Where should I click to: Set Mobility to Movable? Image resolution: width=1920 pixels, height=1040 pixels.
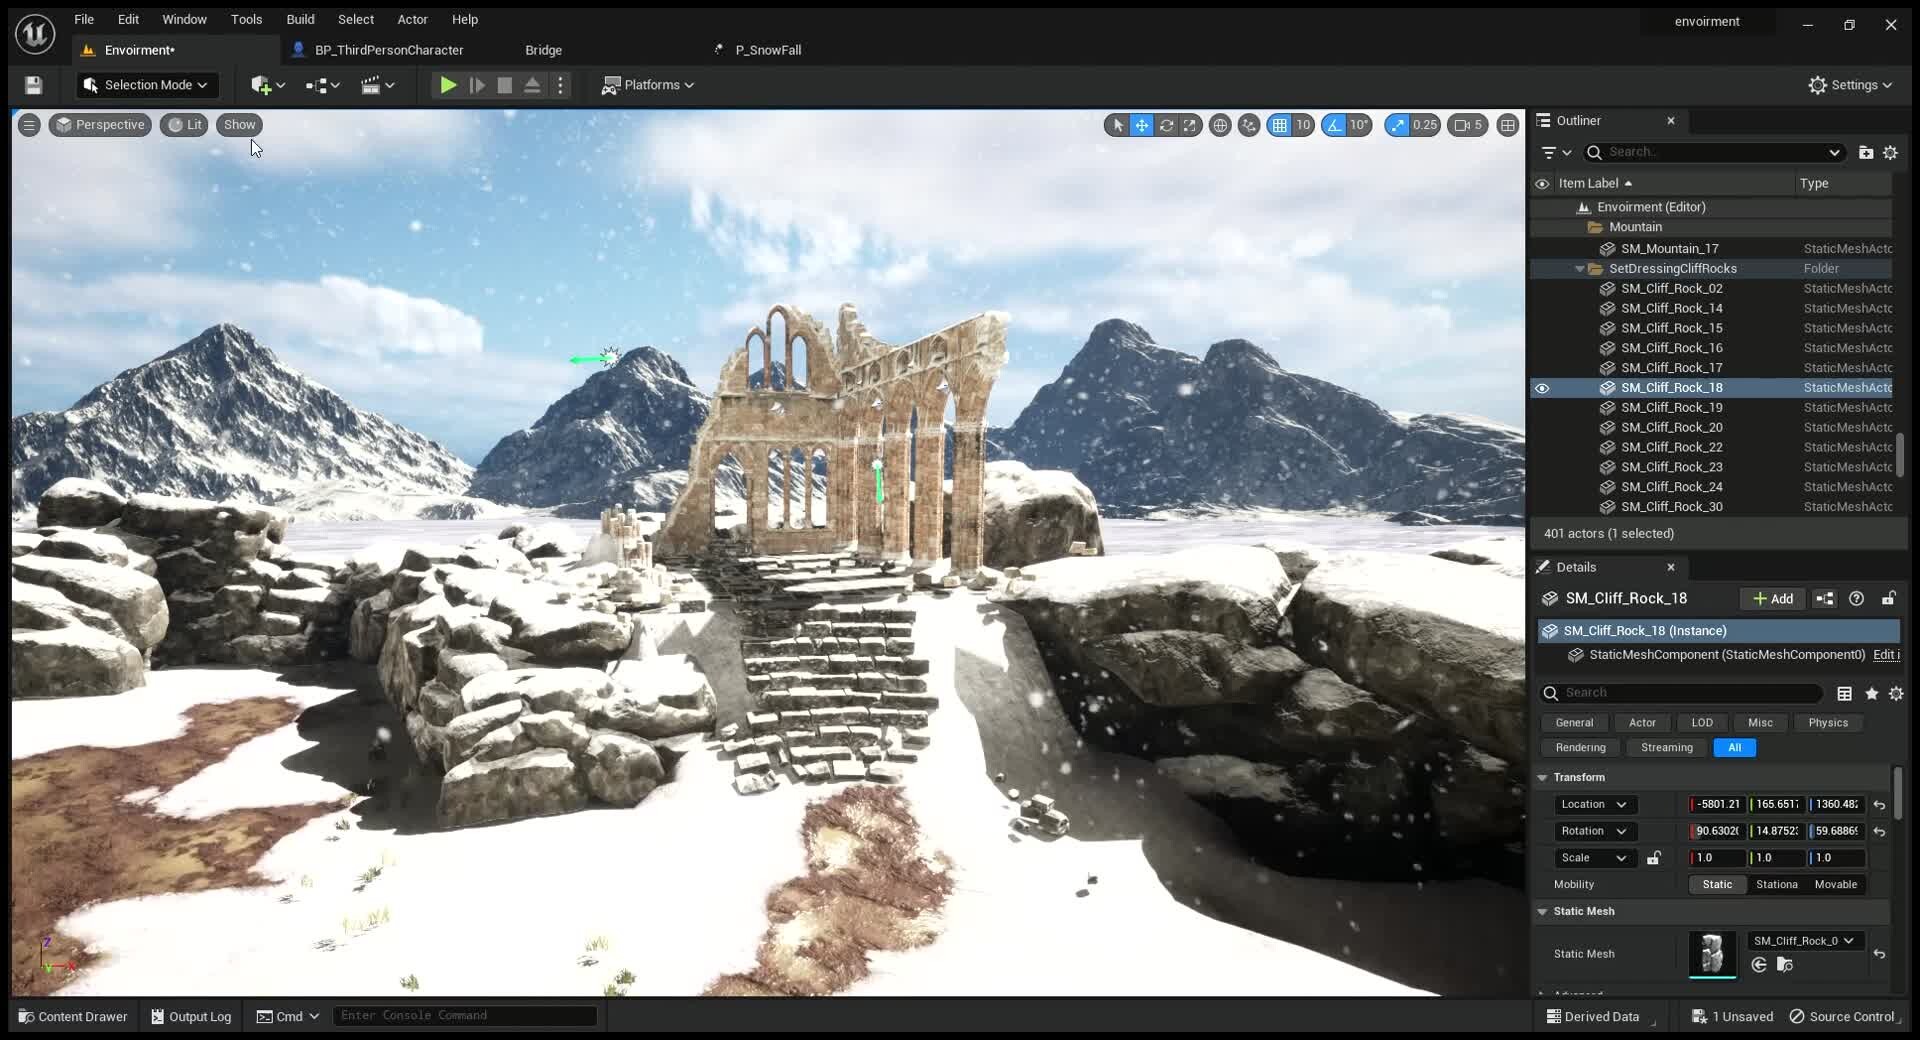pyautogui.click(x=1836, y=884)
